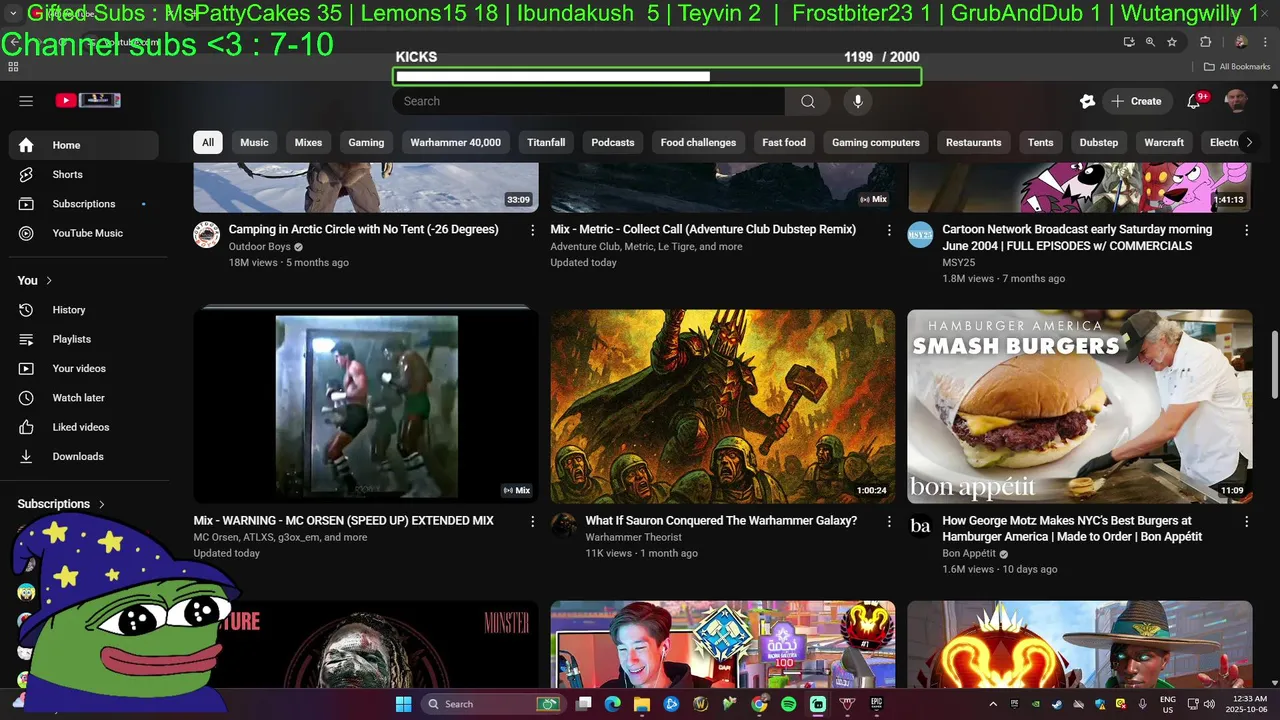The width and height of the screenshot is (1280, 720).
Task: Select the All filter chip
Action: [x=207, y=142]
